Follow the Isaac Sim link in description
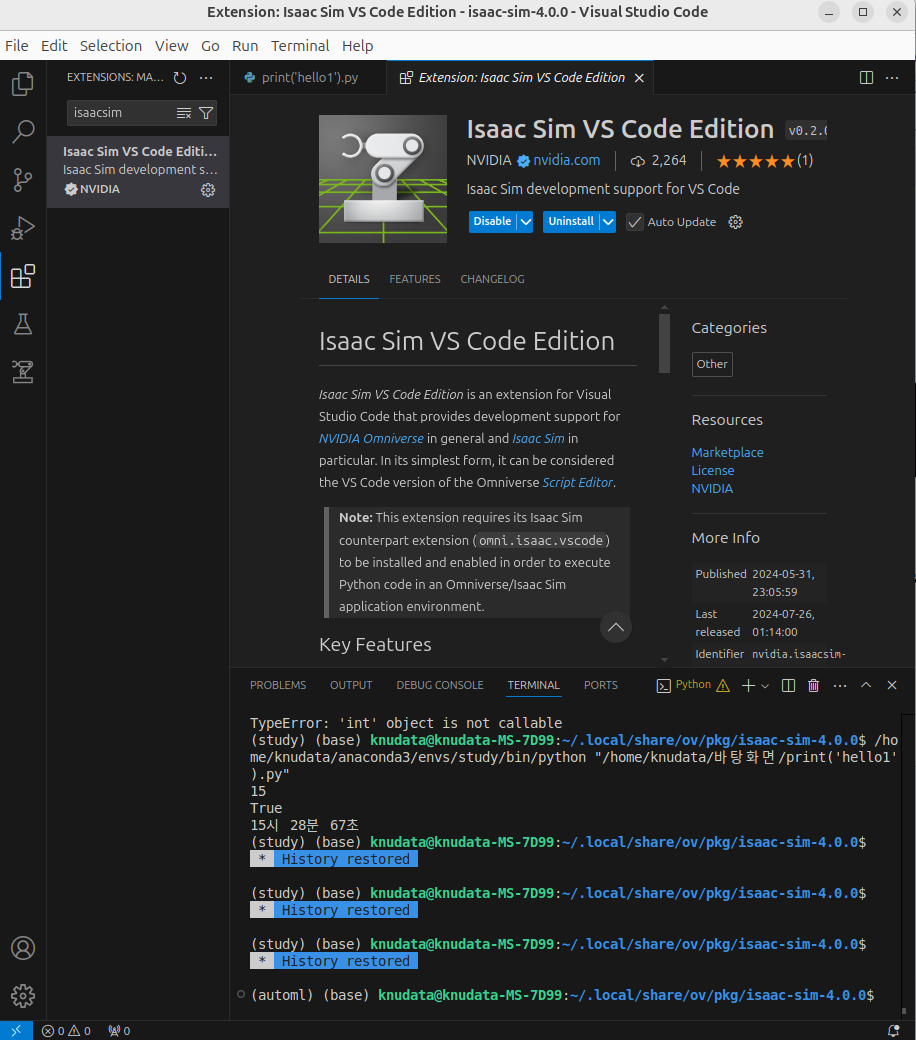The height and width of the screenshot is (1040, 916). click(x=538, y=438)
